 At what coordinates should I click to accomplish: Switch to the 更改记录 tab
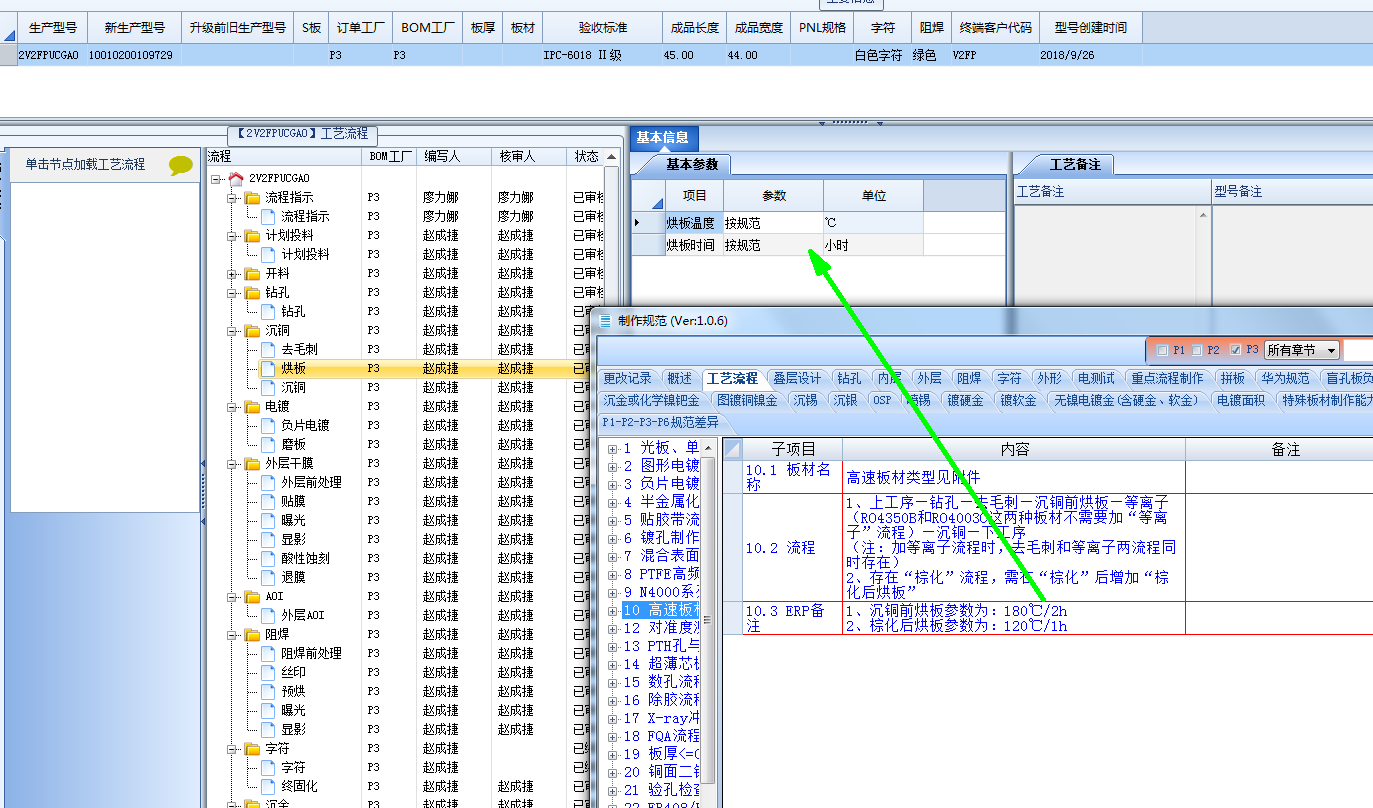click(x=627, y=378)
